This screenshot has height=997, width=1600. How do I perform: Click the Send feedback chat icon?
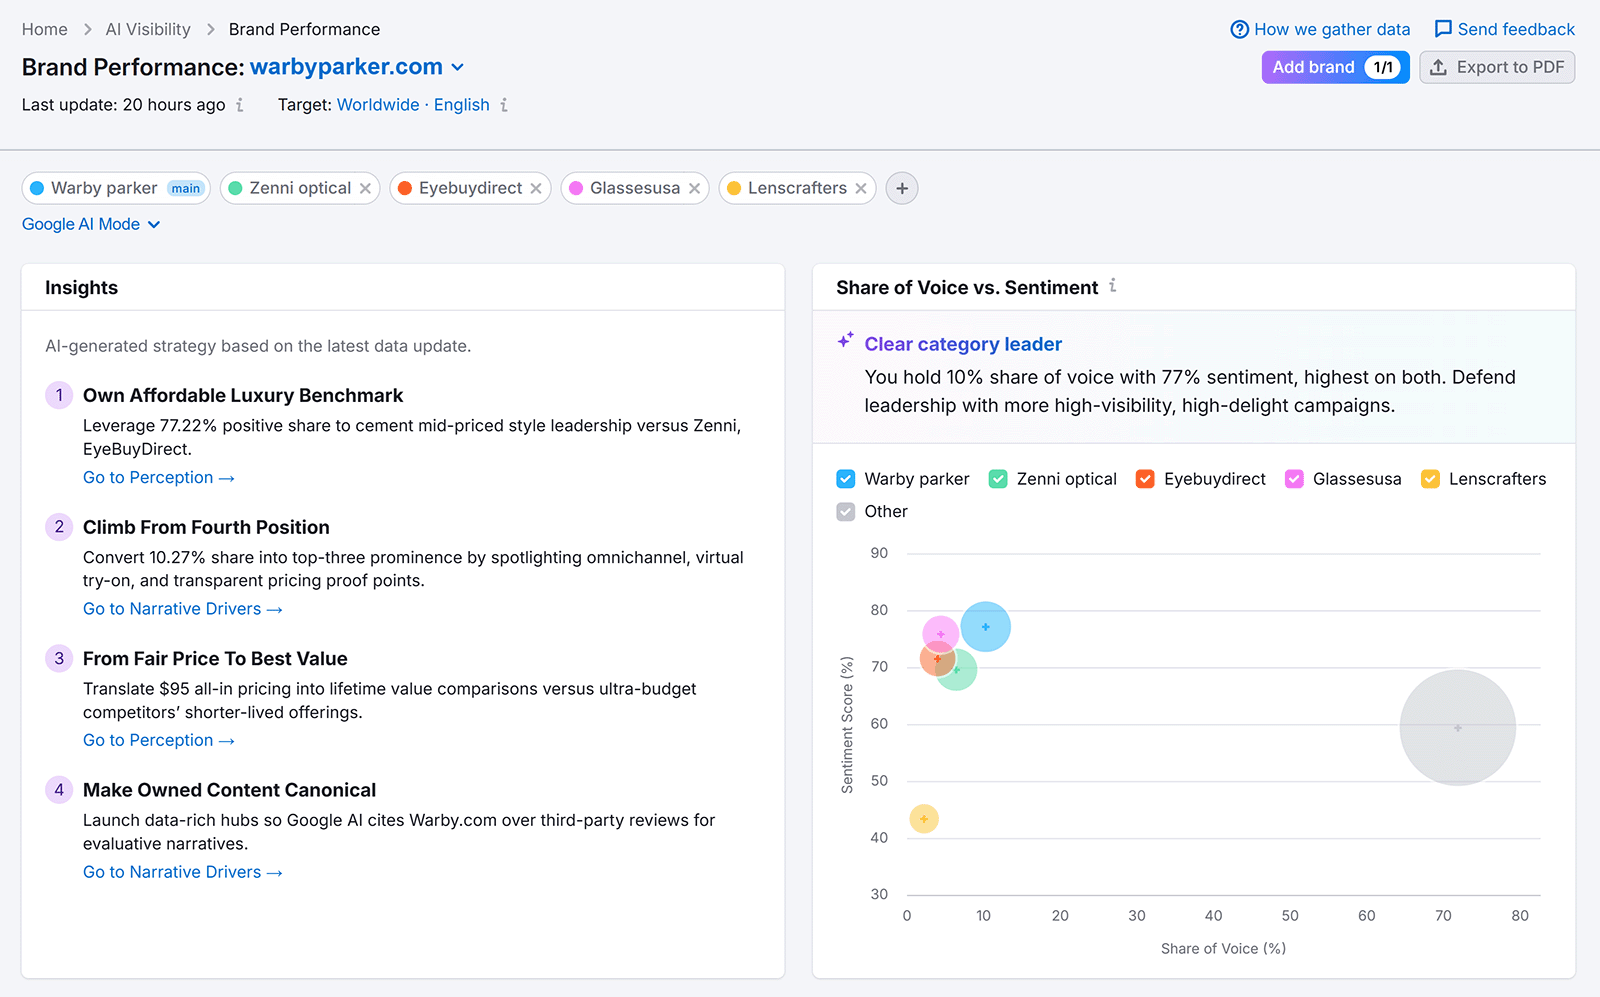tap(1443, 29)
